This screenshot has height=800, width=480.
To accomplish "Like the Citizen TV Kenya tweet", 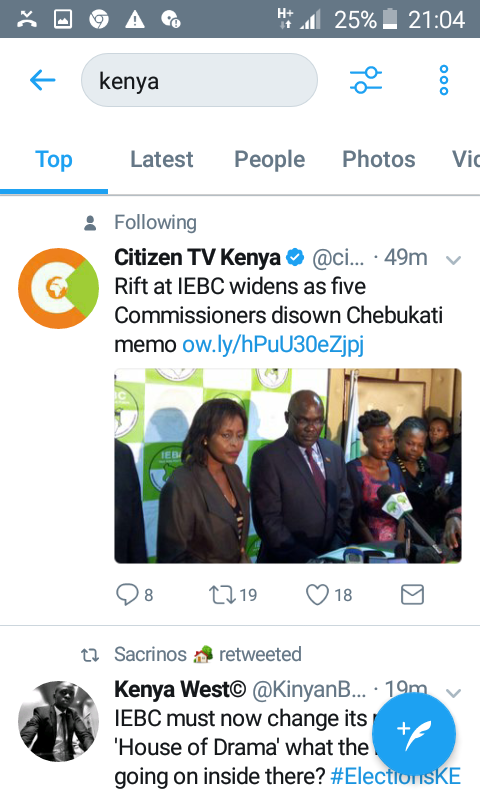I will point(317,594).
